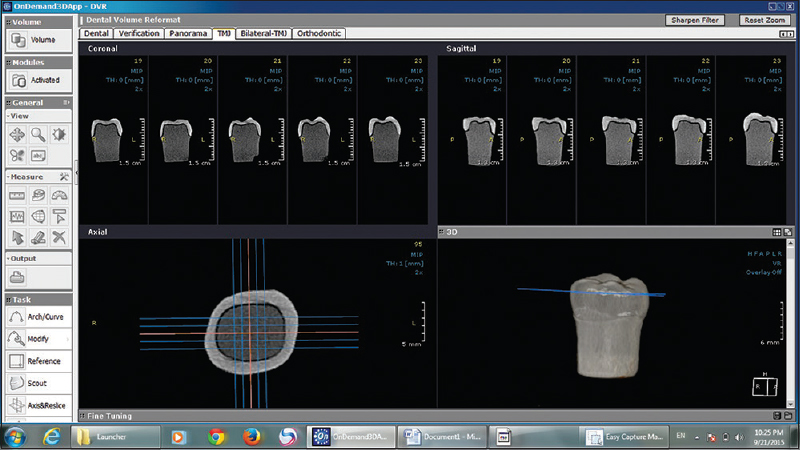Open Google Chrome from the taskbar

[x=215, y=436]
